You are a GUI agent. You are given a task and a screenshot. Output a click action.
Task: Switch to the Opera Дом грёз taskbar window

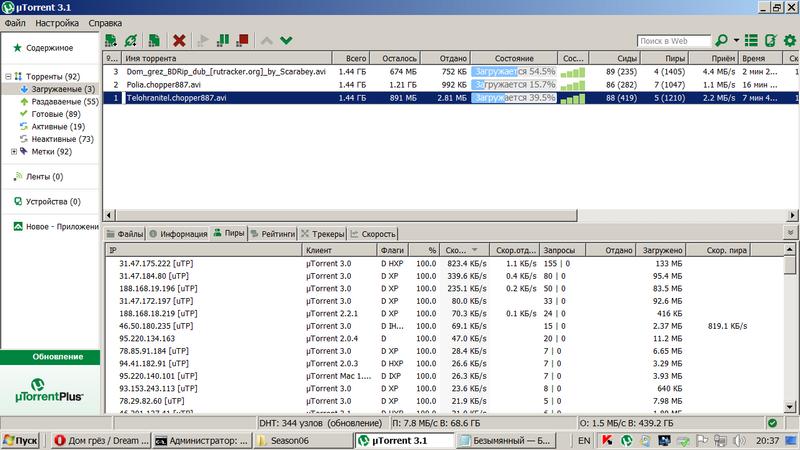pos(101,440)
